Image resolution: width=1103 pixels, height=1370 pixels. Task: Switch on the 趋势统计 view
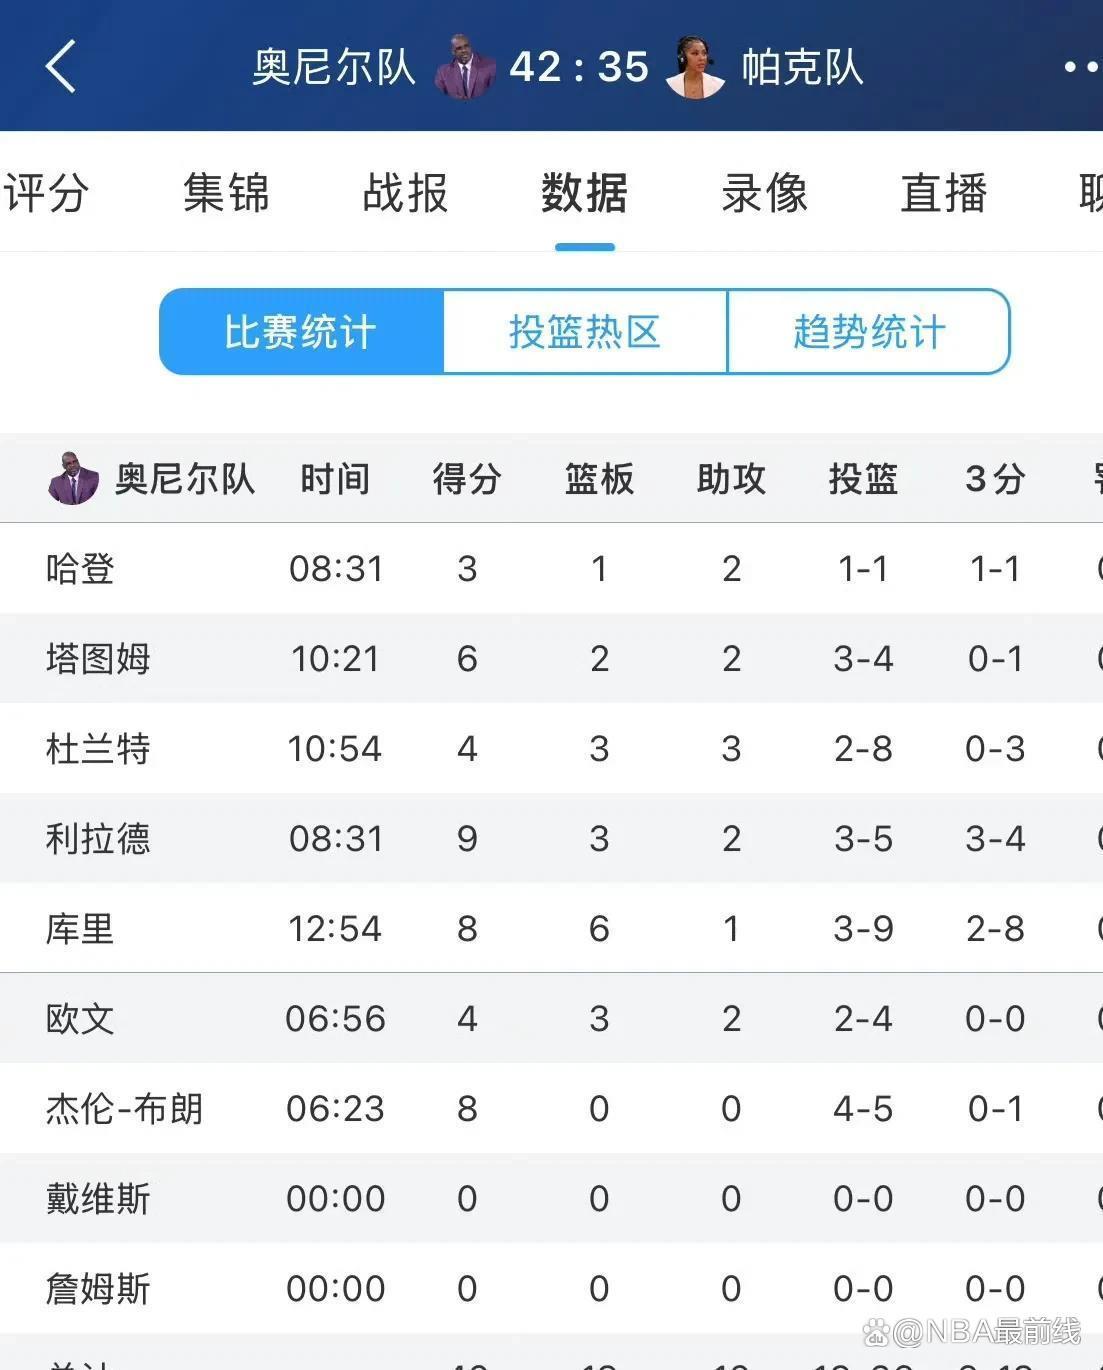(868, 333)
